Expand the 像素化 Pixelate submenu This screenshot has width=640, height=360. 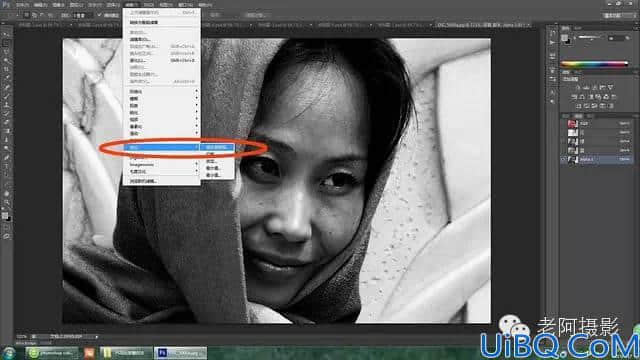coord(162,127)
